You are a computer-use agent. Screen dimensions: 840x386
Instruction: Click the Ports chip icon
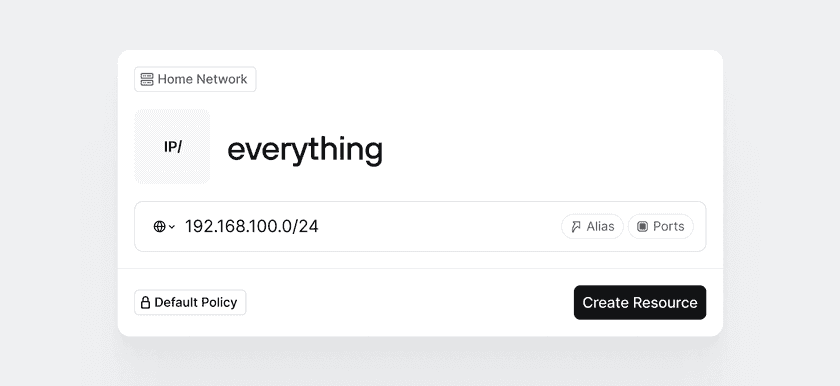point(642,226)
